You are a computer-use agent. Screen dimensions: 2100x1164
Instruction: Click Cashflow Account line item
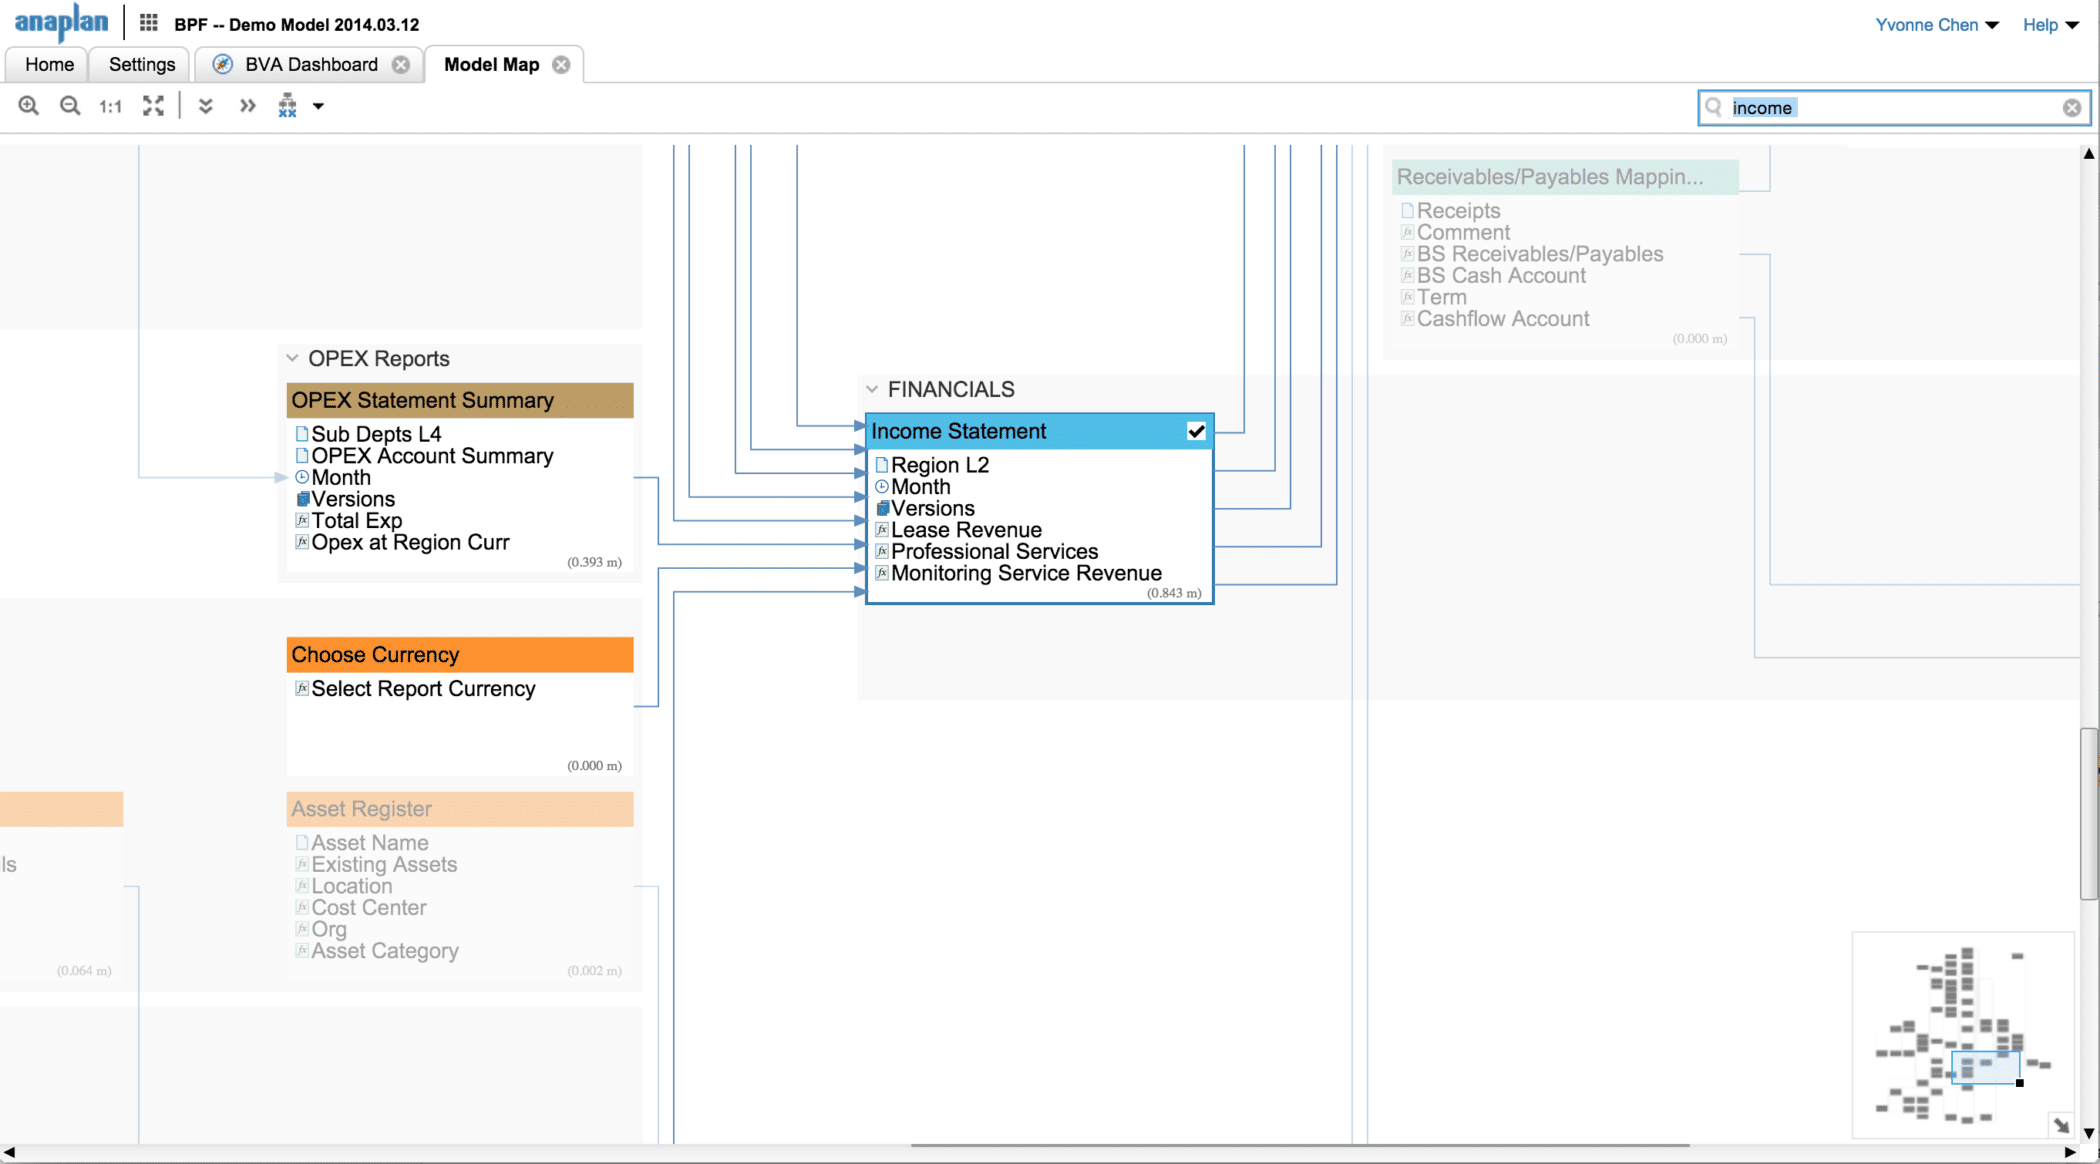[x=1502, y=319]
